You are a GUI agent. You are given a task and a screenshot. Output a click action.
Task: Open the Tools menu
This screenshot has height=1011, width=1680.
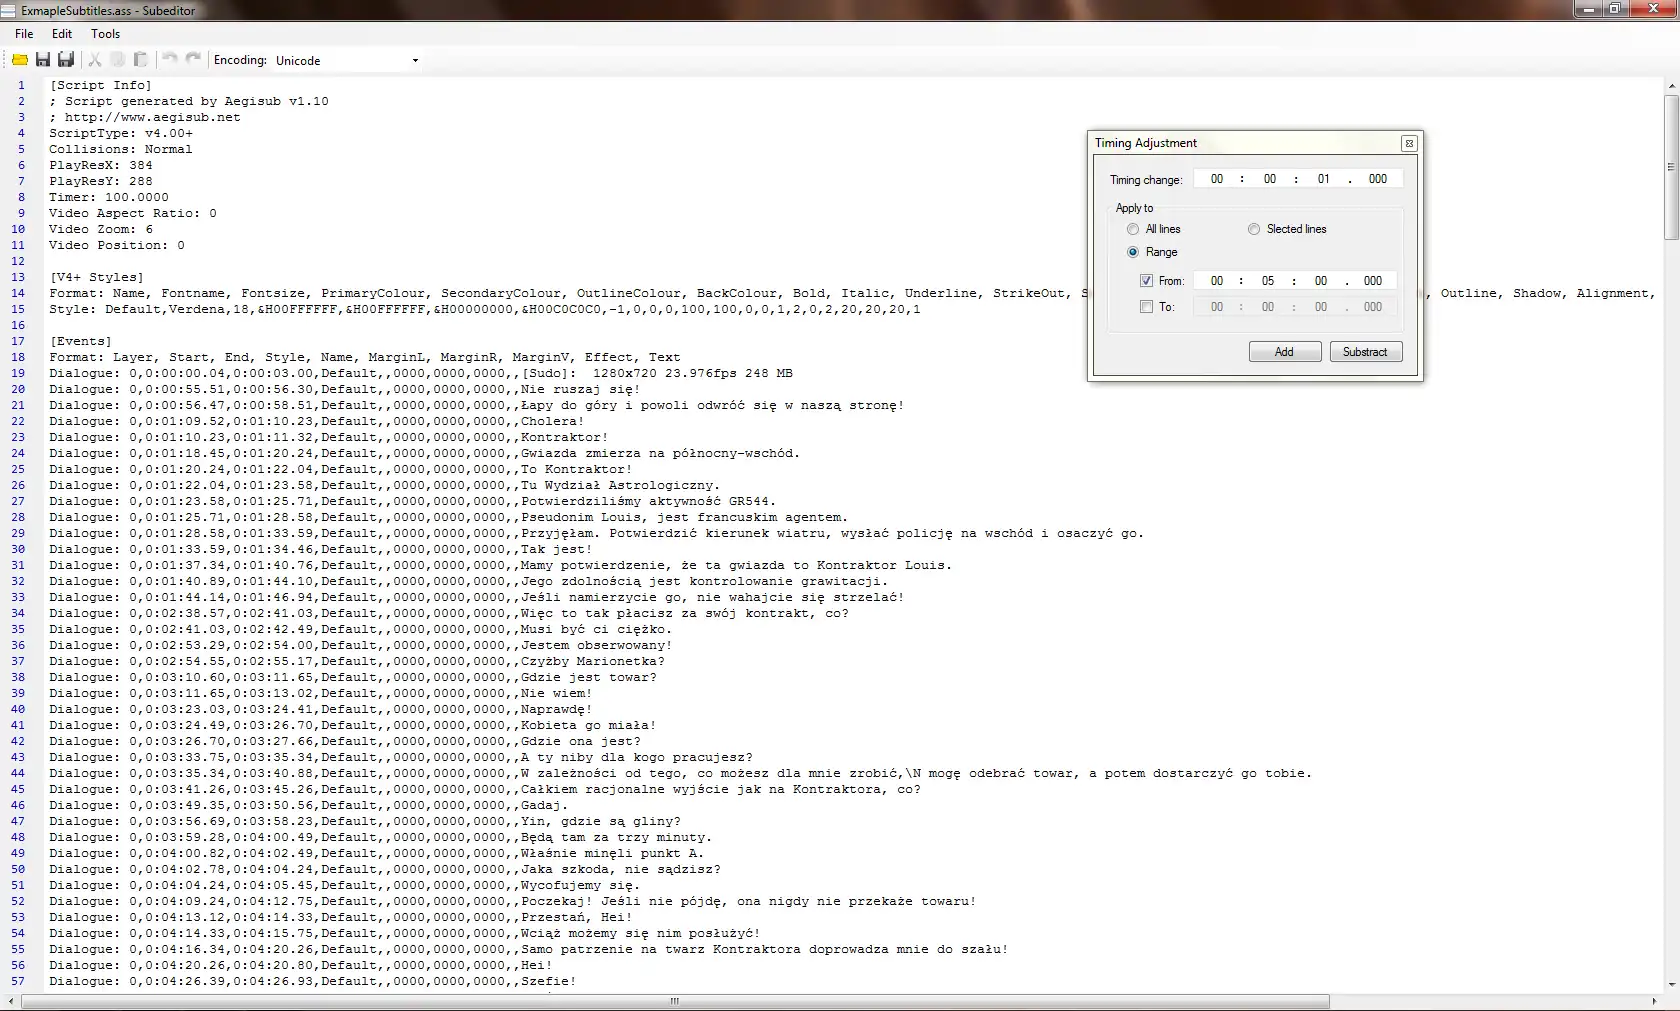[105, 34]
